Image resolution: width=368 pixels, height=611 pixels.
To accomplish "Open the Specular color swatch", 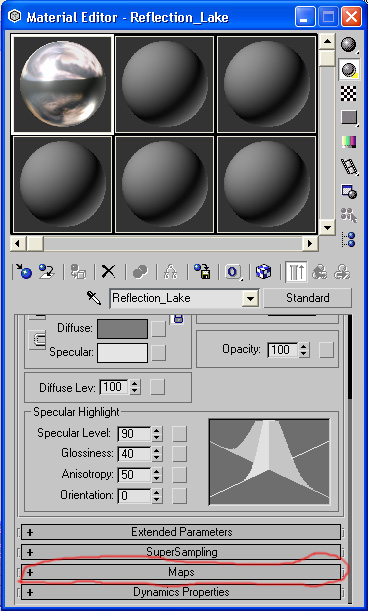I will point(122,353).
